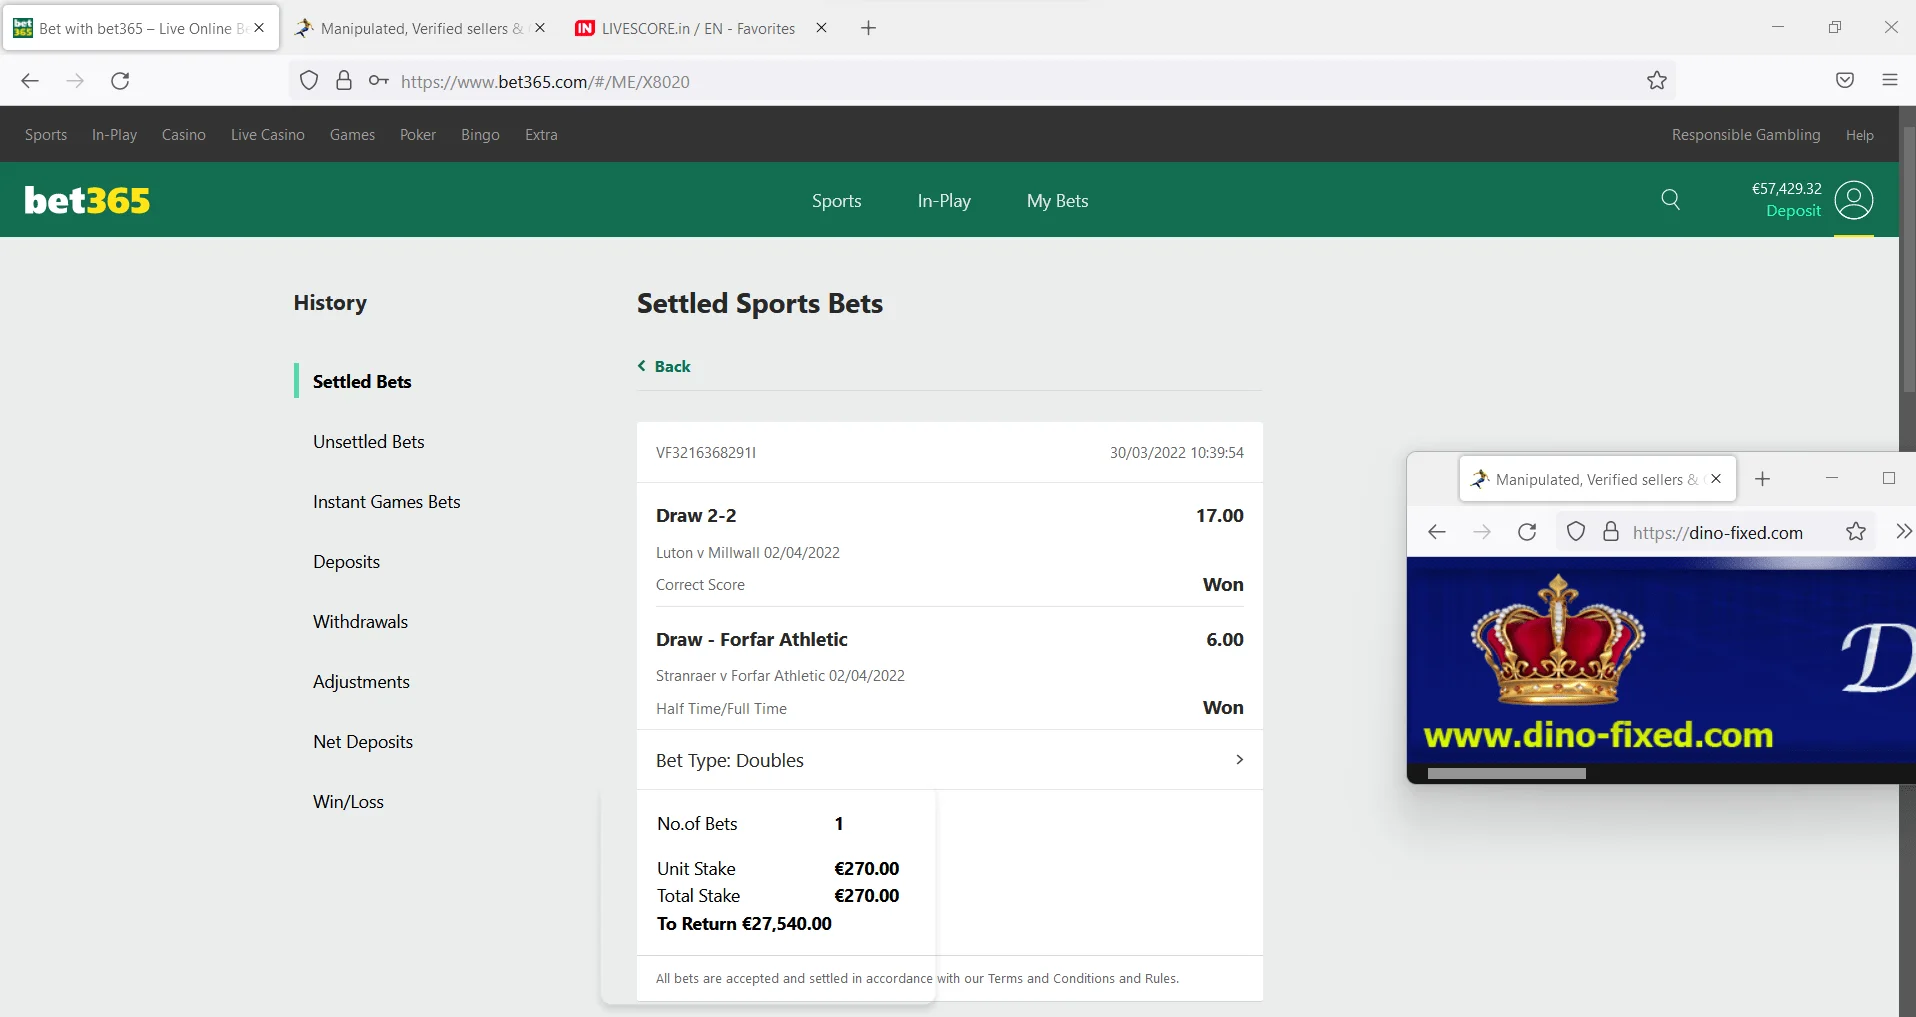Expand the Bet Type: Doubles row
Image resolution: width=1916 pixels, height=1017 pixels.
click(950, 760)
